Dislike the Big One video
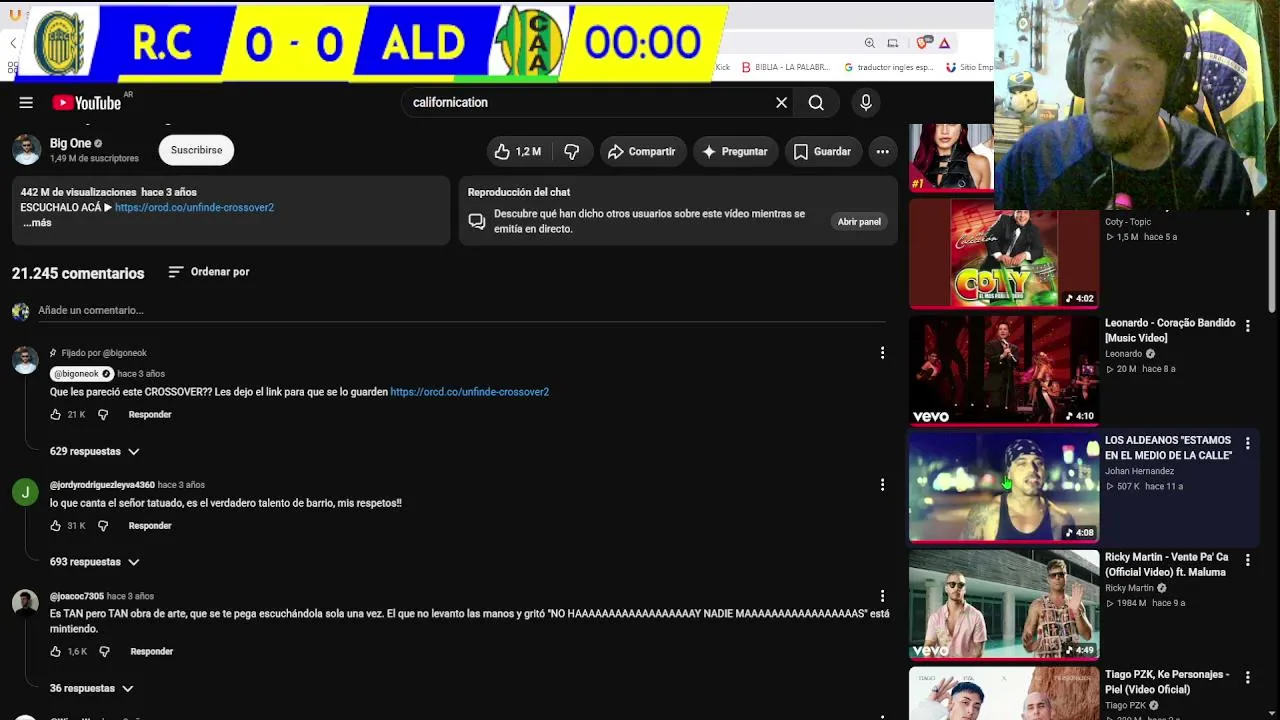This screenshot has height=720, width=1280. tap(572, 151)
